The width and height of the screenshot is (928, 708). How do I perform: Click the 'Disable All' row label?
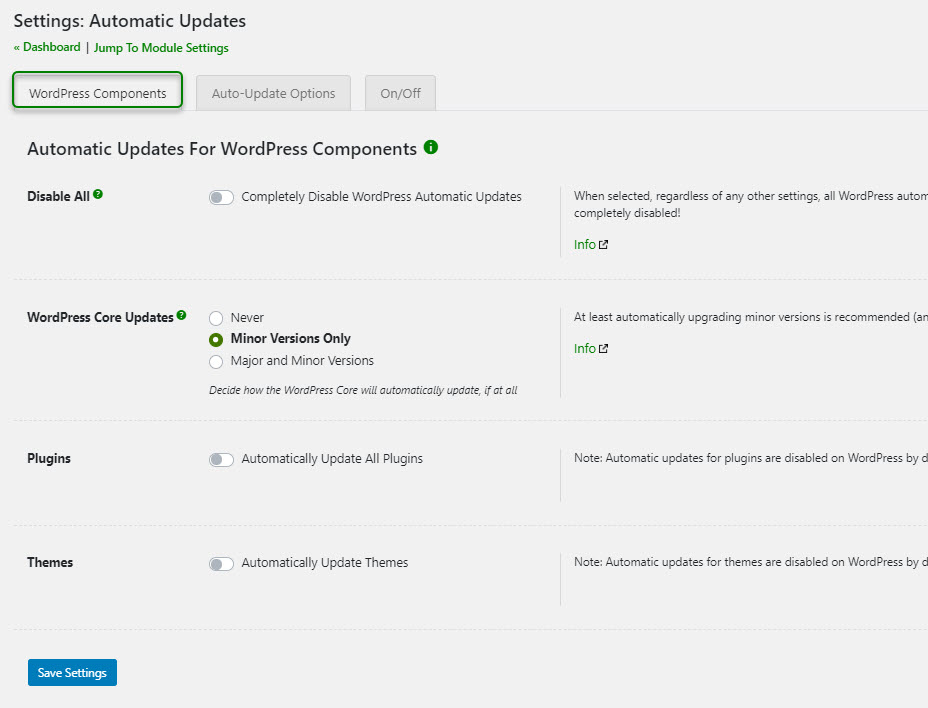59,197
